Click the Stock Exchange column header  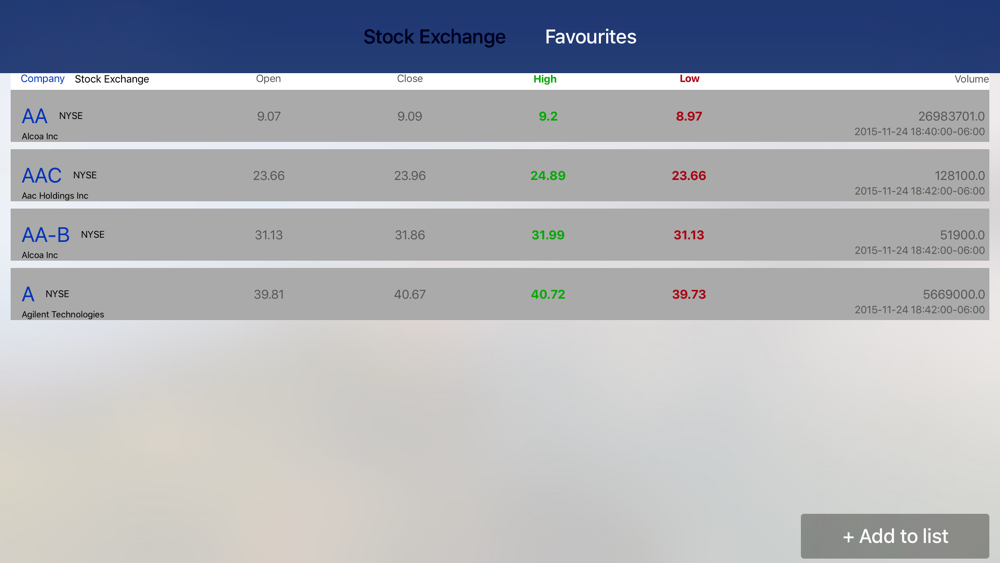tap(112, 79)
